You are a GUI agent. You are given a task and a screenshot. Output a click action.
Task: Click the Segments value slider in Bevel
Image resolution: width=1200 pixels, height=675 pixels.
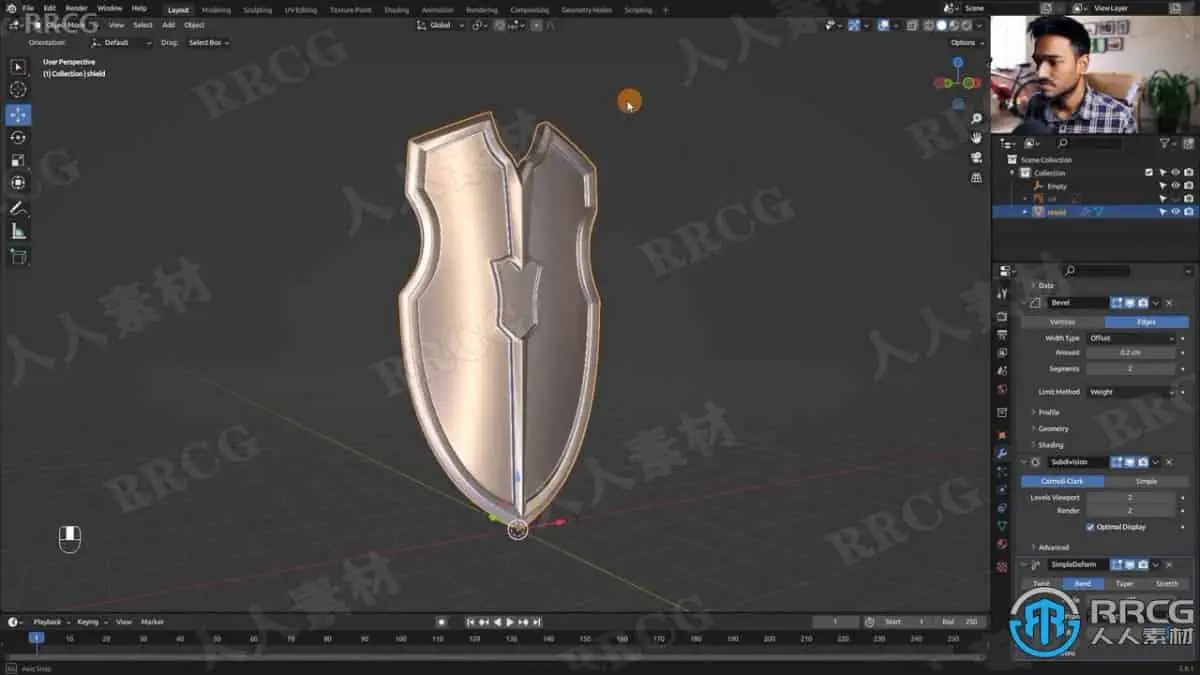[1130, 368]
